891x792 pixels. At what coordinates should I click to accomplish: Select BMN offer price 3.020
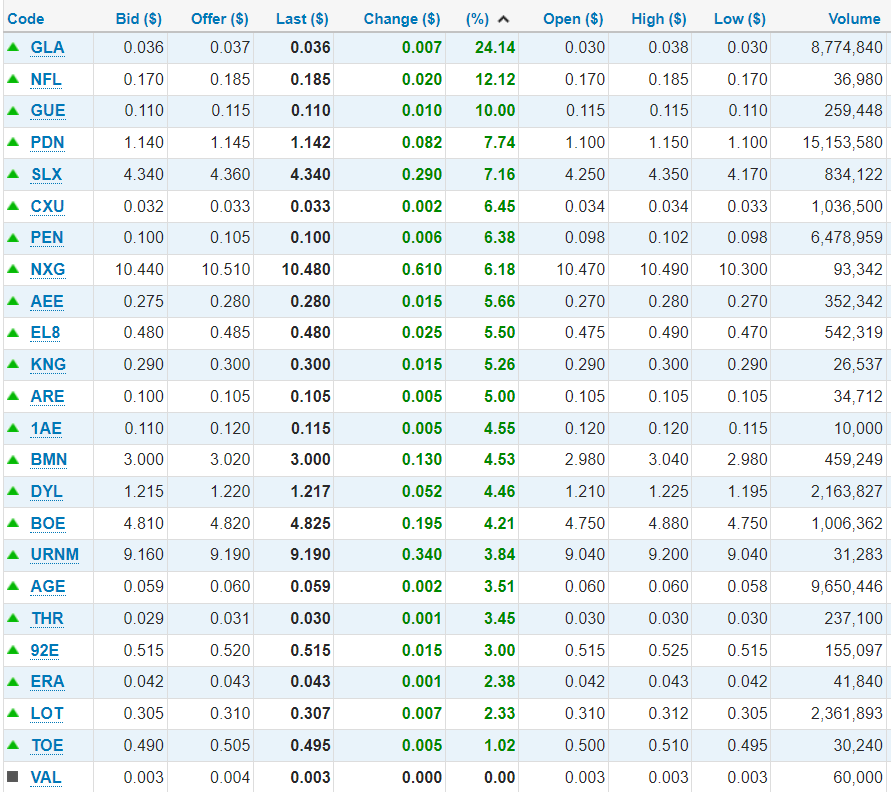(x=230, y=460)
